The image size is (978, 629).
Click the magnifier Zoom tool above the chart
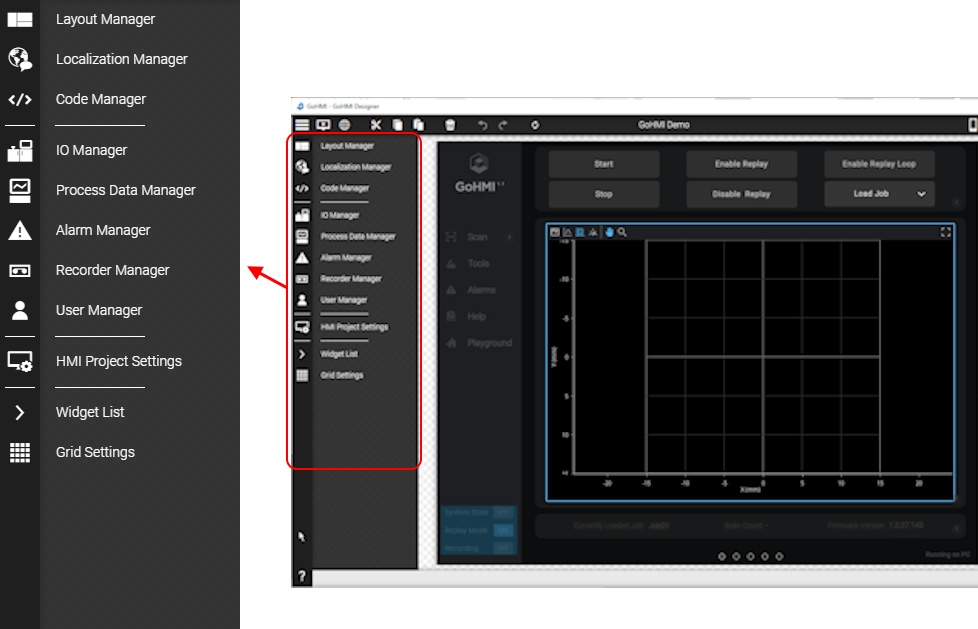tap(623, 232)
